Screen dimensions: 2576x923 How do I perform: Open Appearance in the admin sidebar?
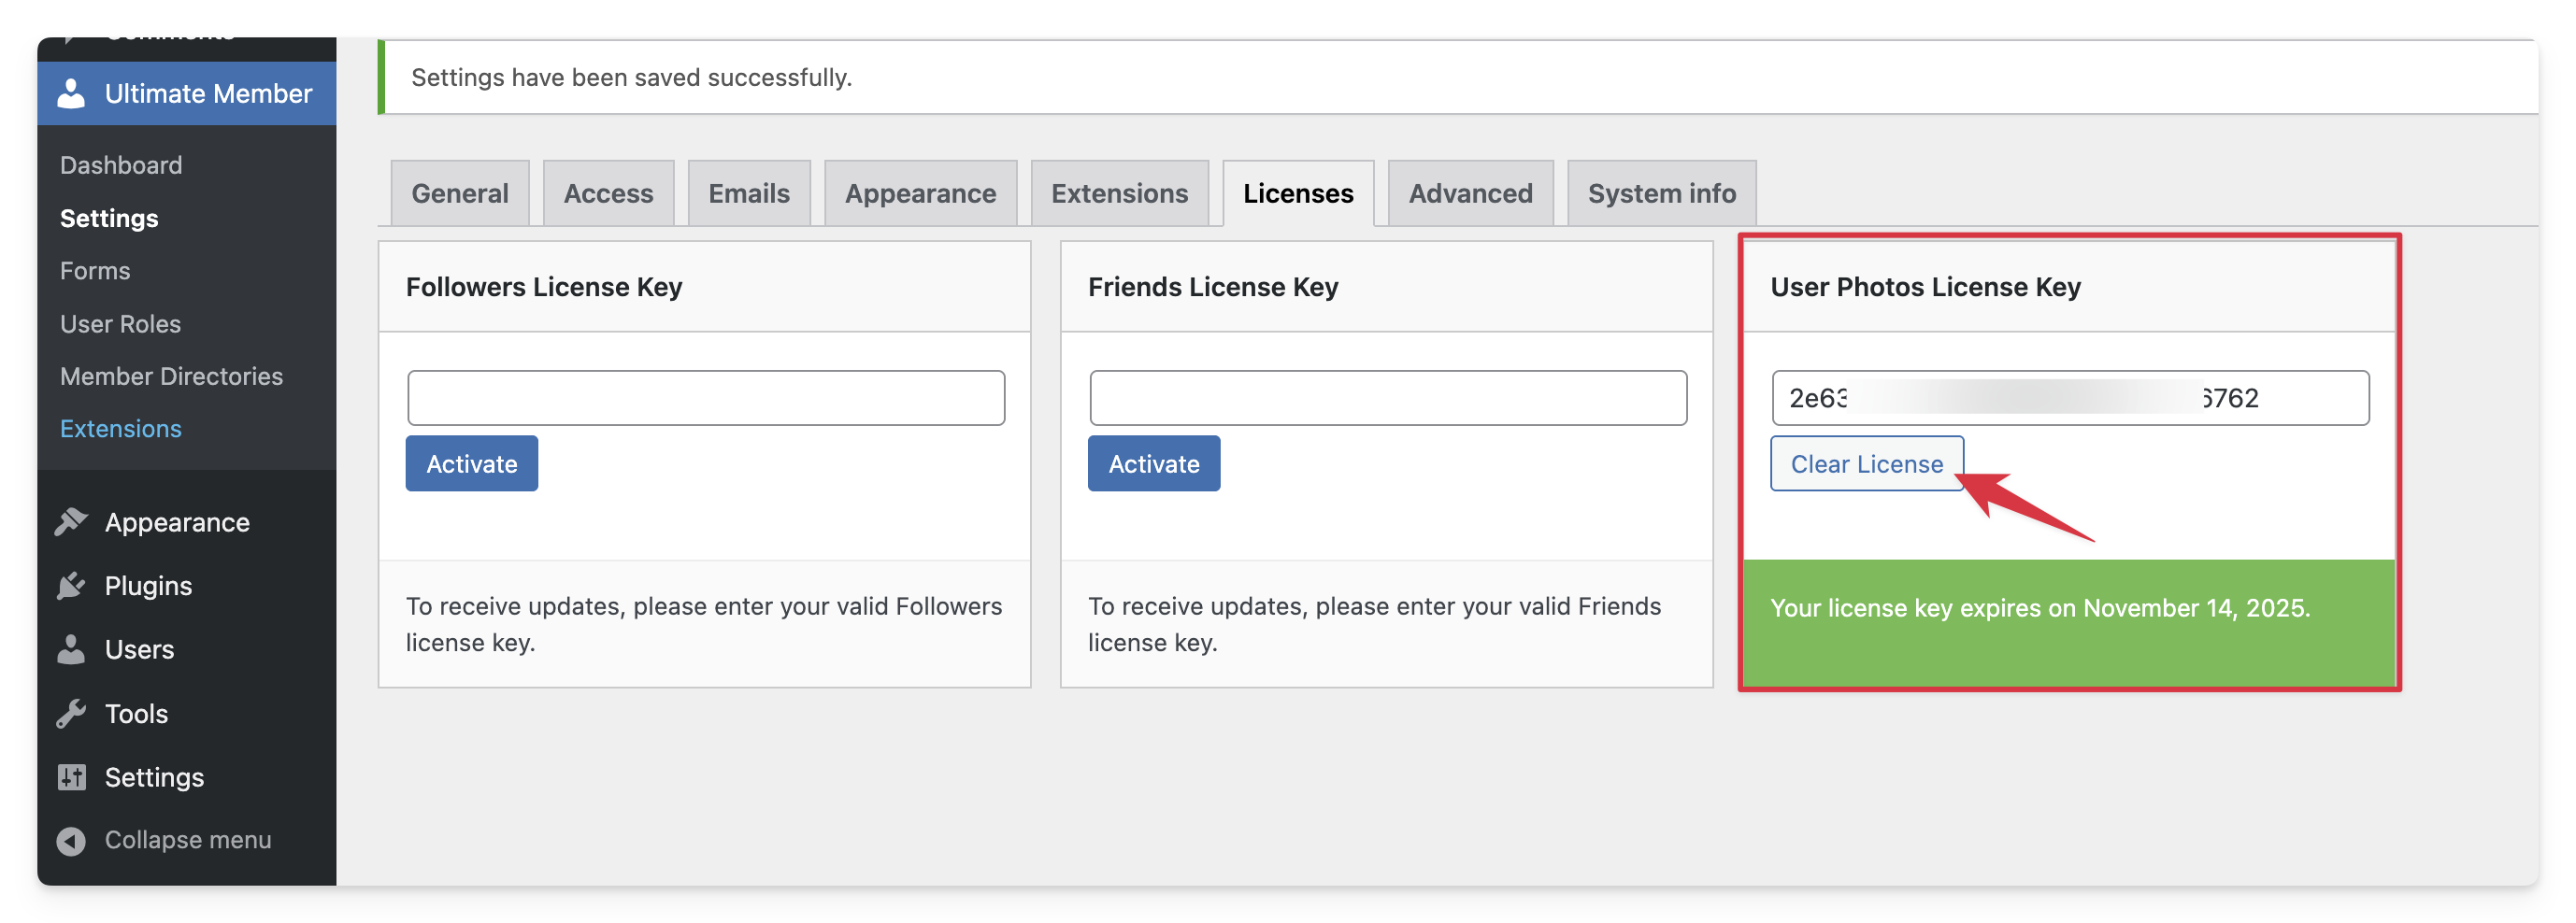pyautogui.click(x=177, y=522)
